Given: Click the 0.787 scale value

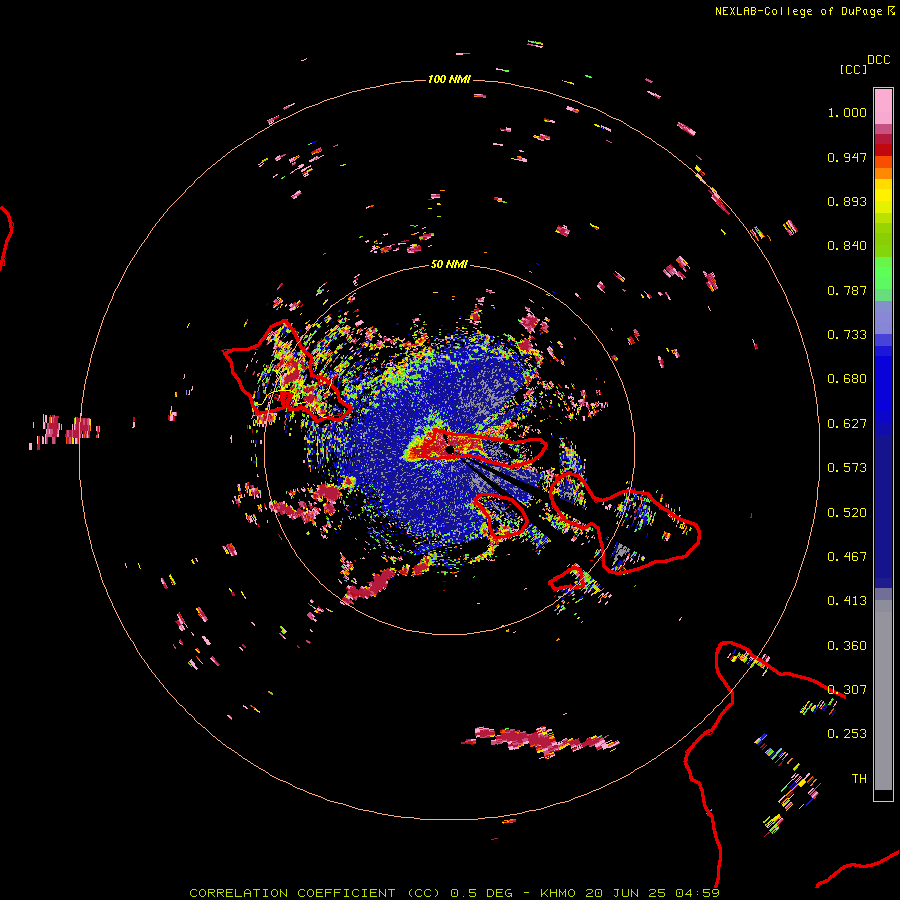Looking at the screenshot, I should coord(847,290).
